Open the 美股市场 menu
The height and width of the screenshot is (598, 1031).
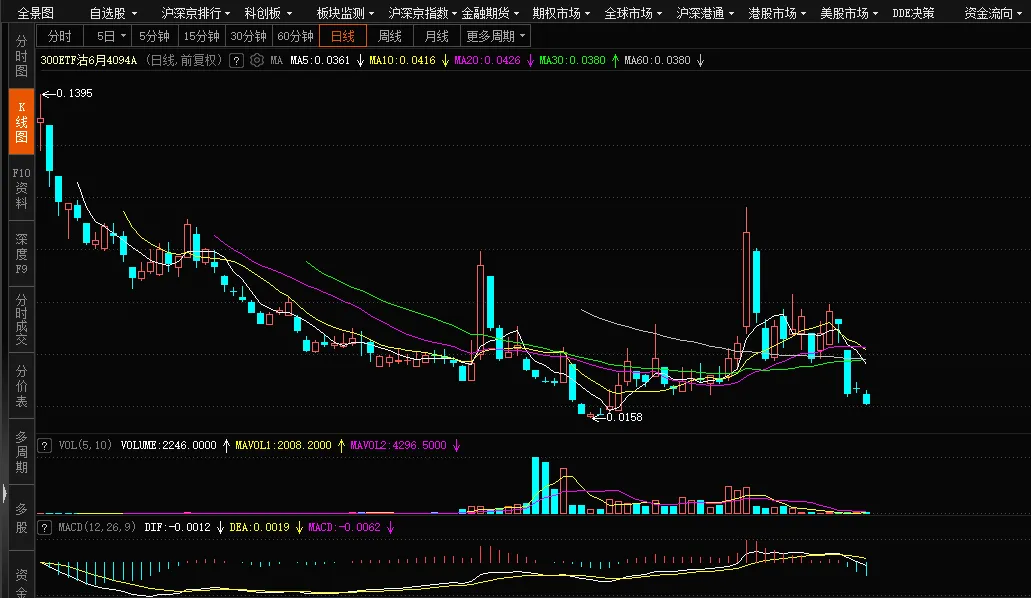pos(849,13)
